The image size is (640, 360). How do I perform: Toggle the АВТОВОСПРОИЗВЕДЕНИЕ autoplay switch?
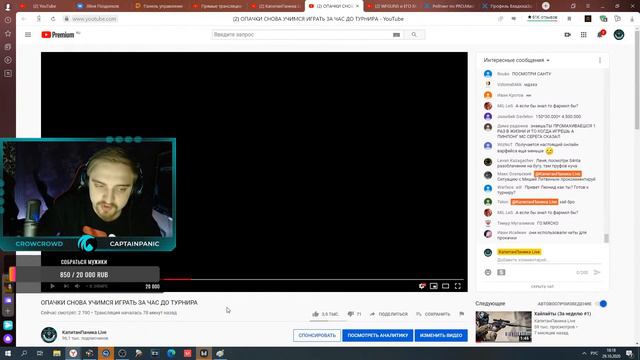click(601, 304)
